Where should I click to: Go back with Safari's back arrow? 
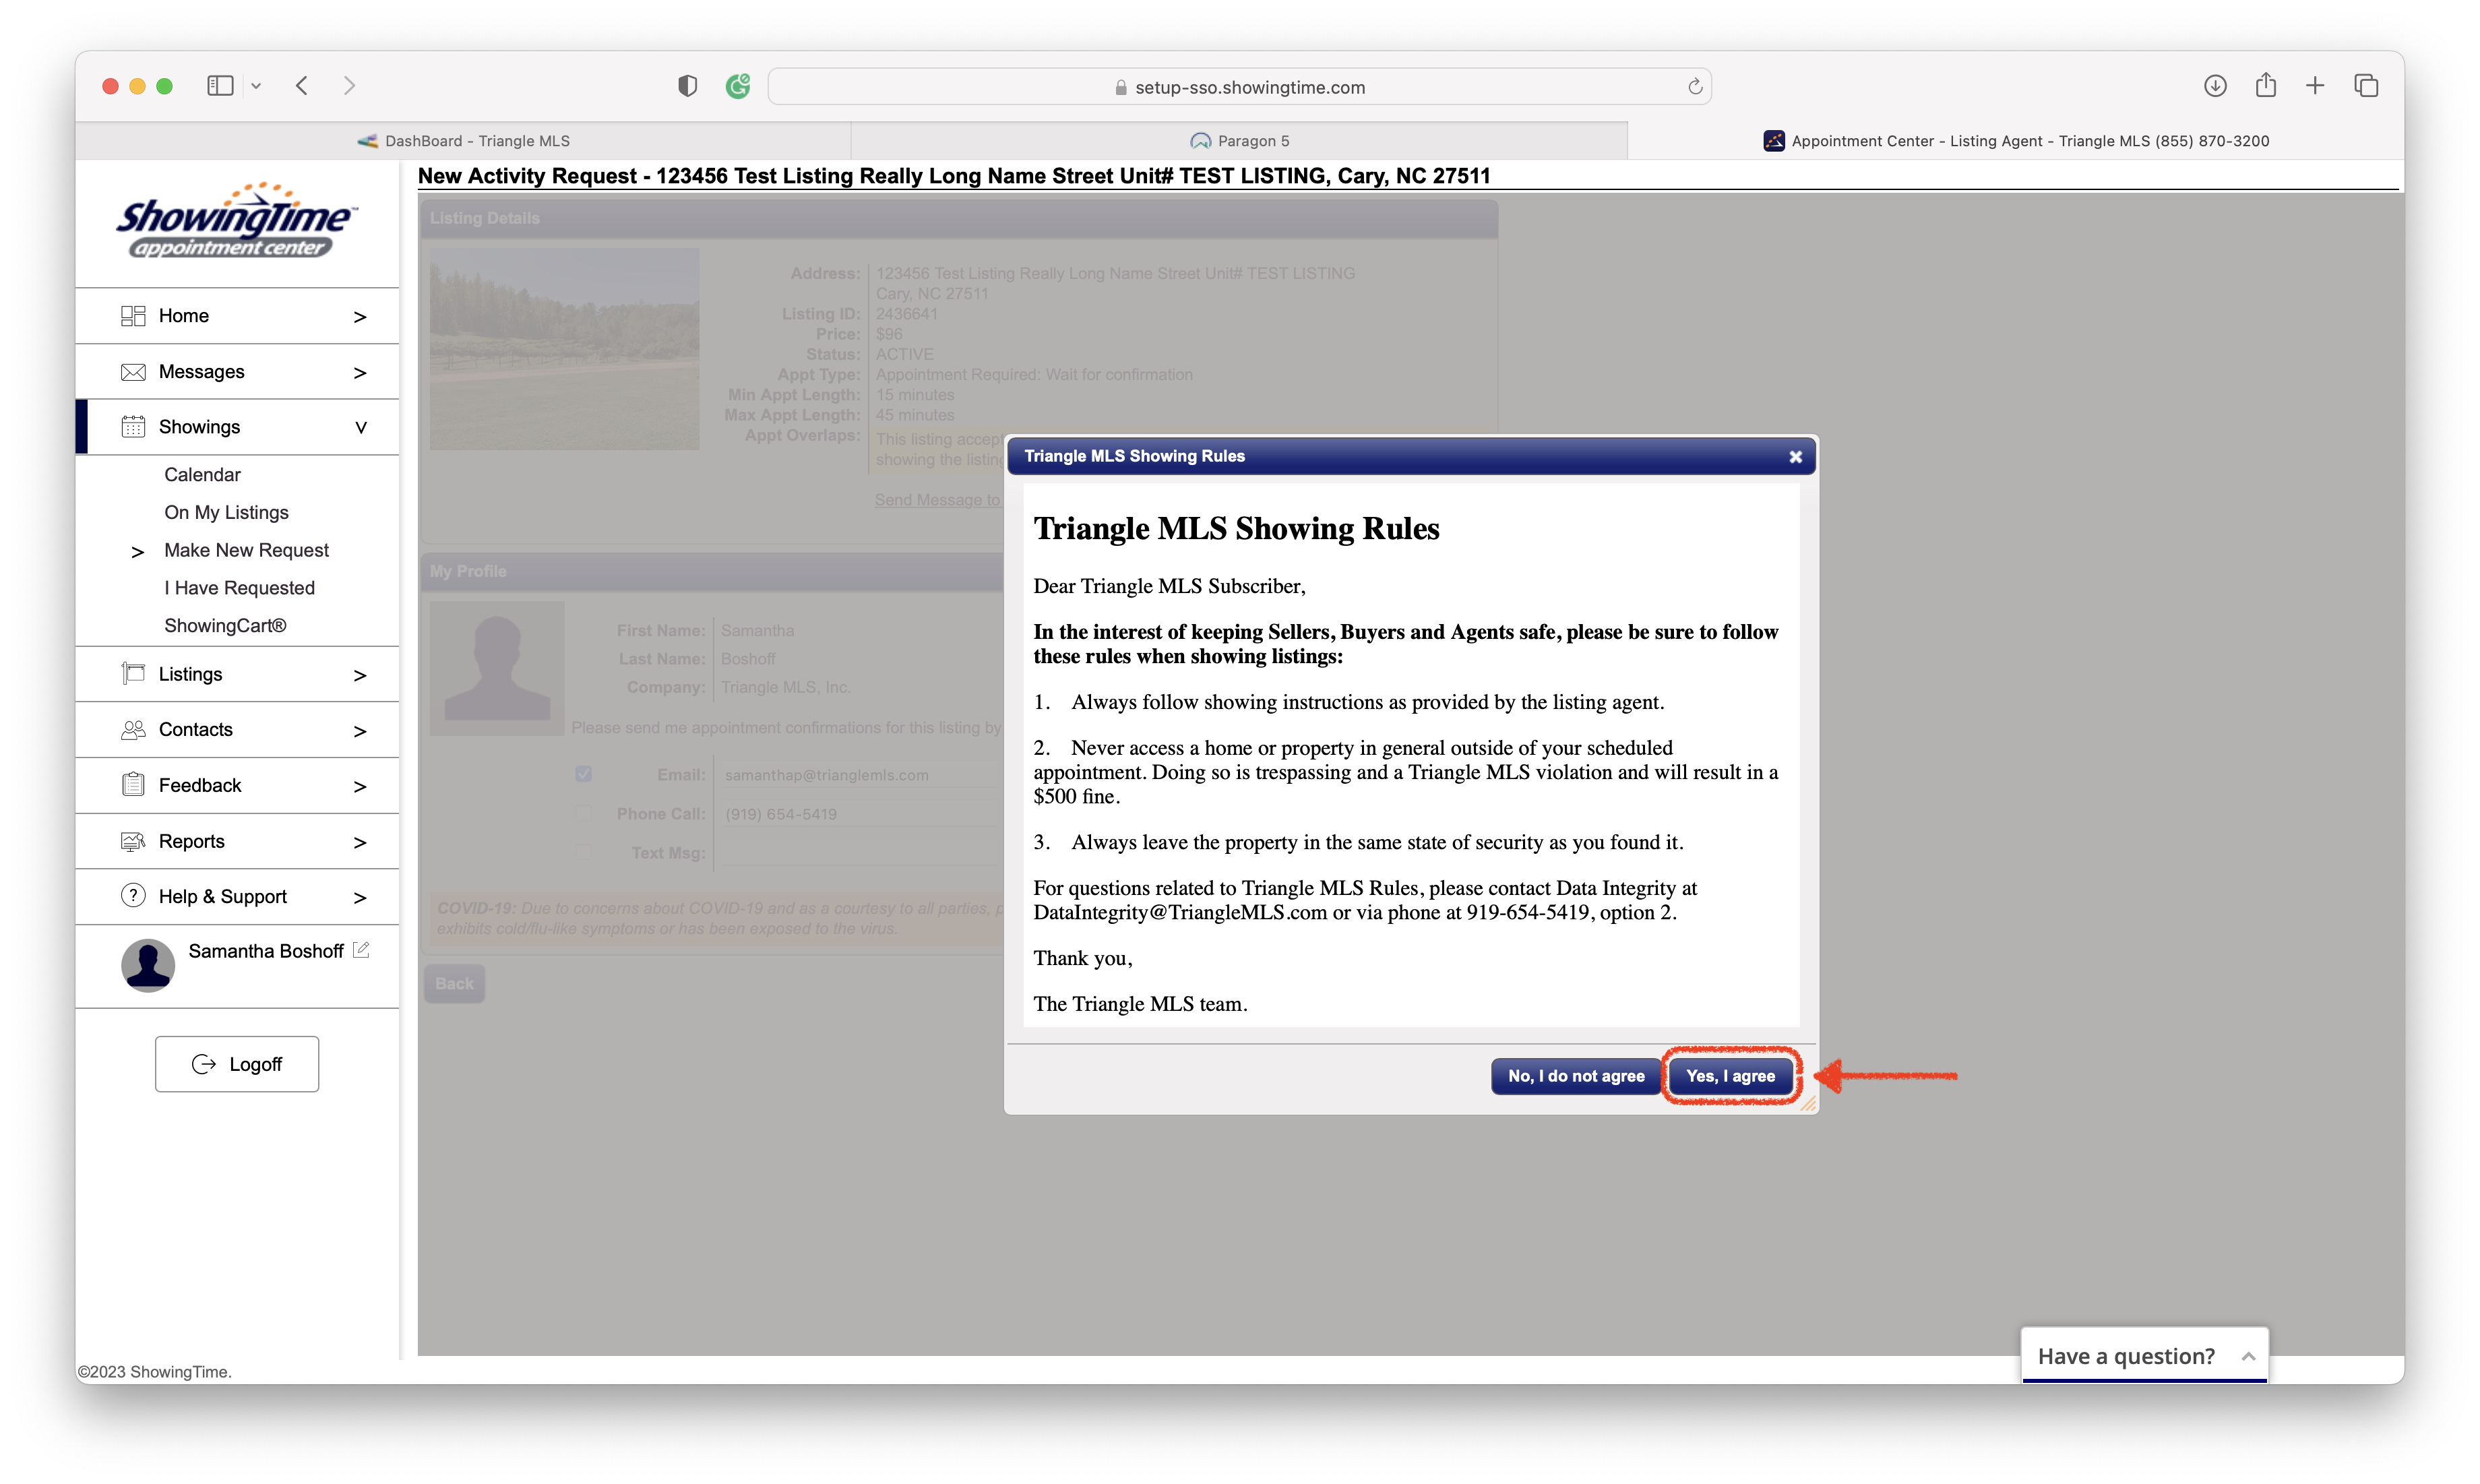302,86
